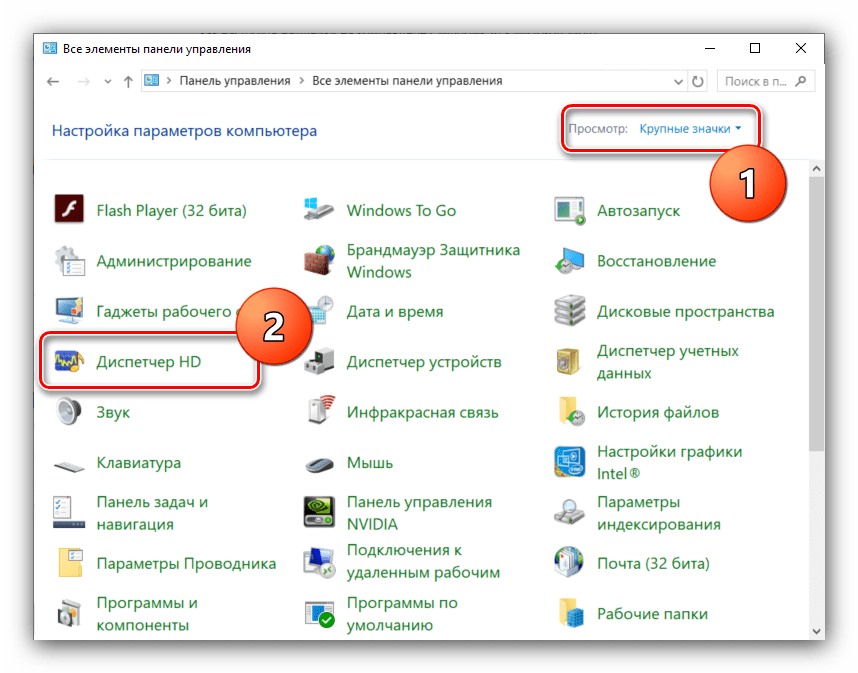The width and height of the screenshot is (858, 673).
Task: Expand the address bar history dropdown arrow
Action: coord(673,81)
